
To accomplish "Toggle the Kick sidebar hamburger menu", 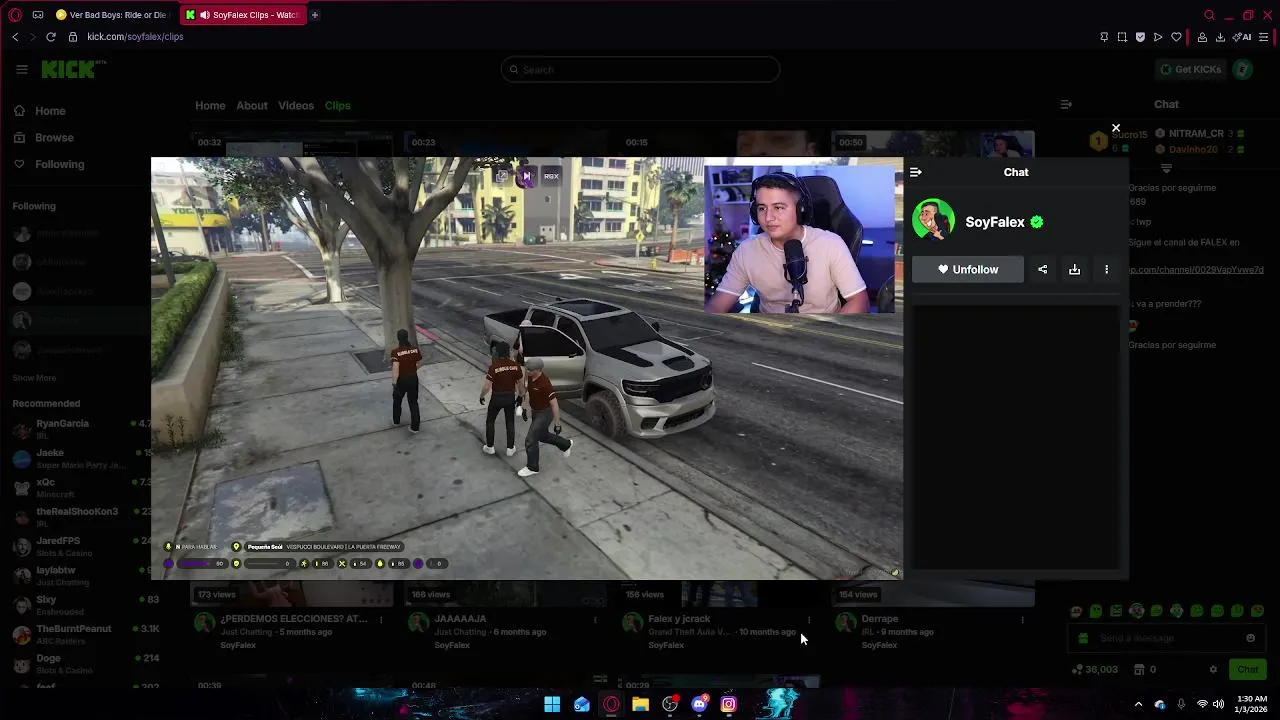I will [21, 69].
